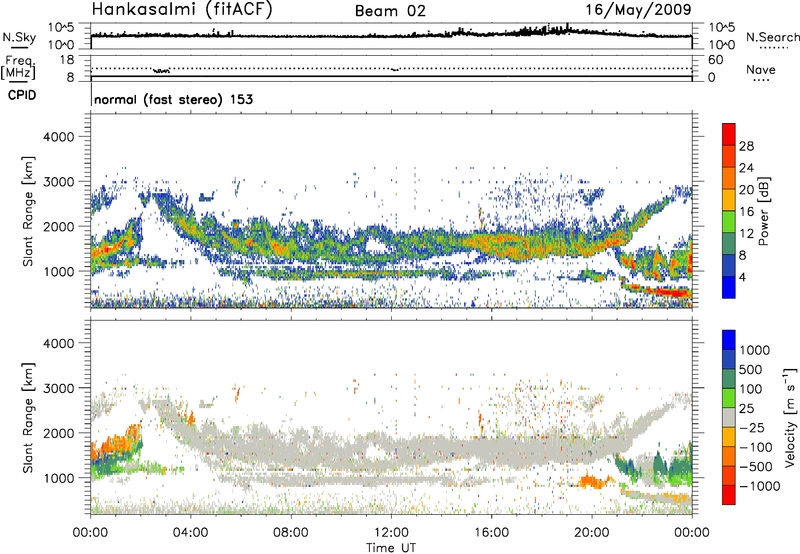Click the text normal (fast stereo) 153
The width and height of the screenshot is (800, 554).
click(173, 99)
